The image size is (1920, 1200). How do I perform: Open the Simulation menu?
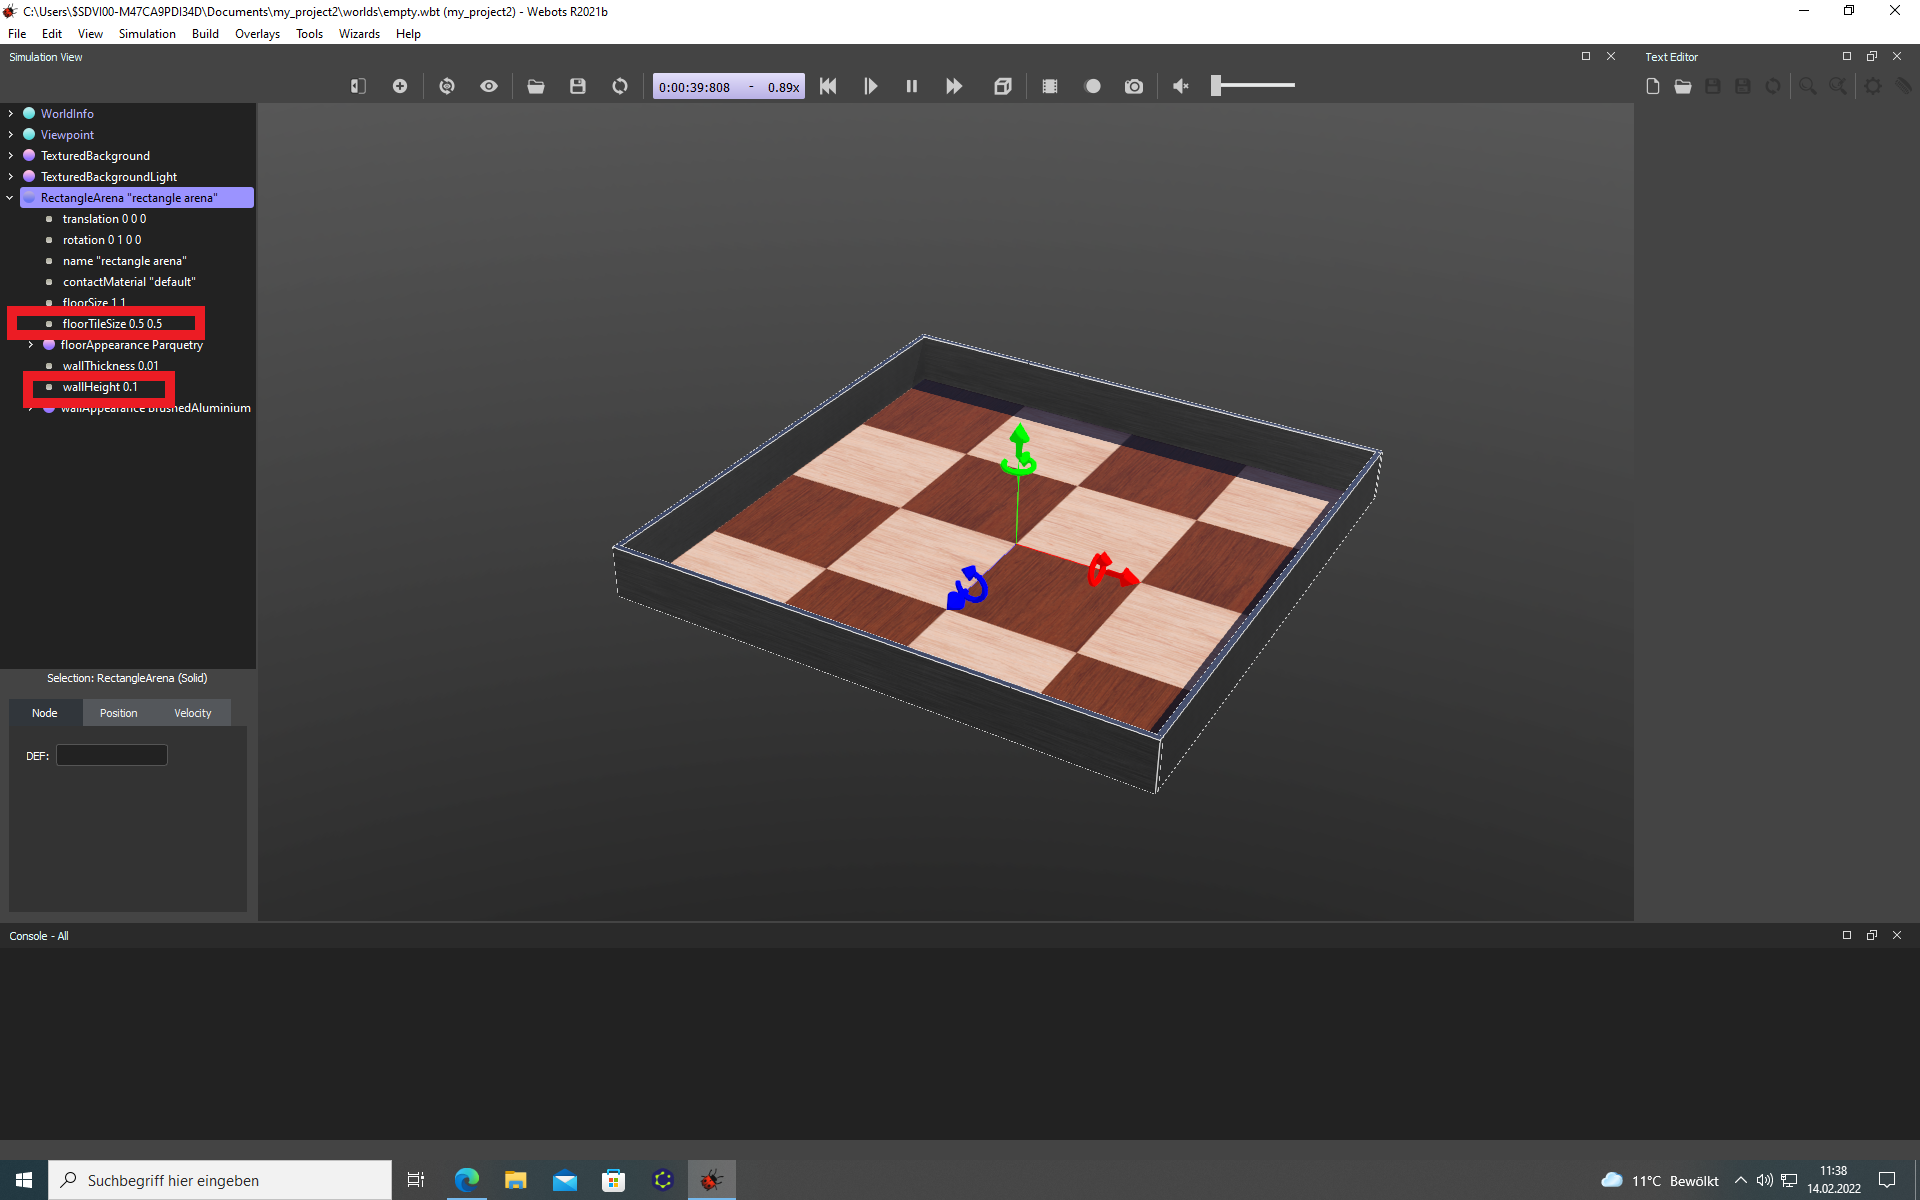(147, 34)
